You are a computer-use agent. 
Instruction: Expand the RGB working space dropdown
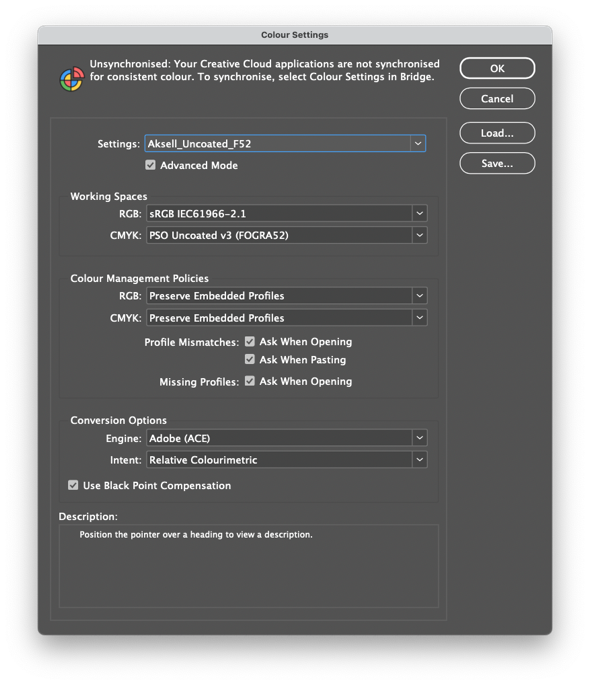coord(420,214)
